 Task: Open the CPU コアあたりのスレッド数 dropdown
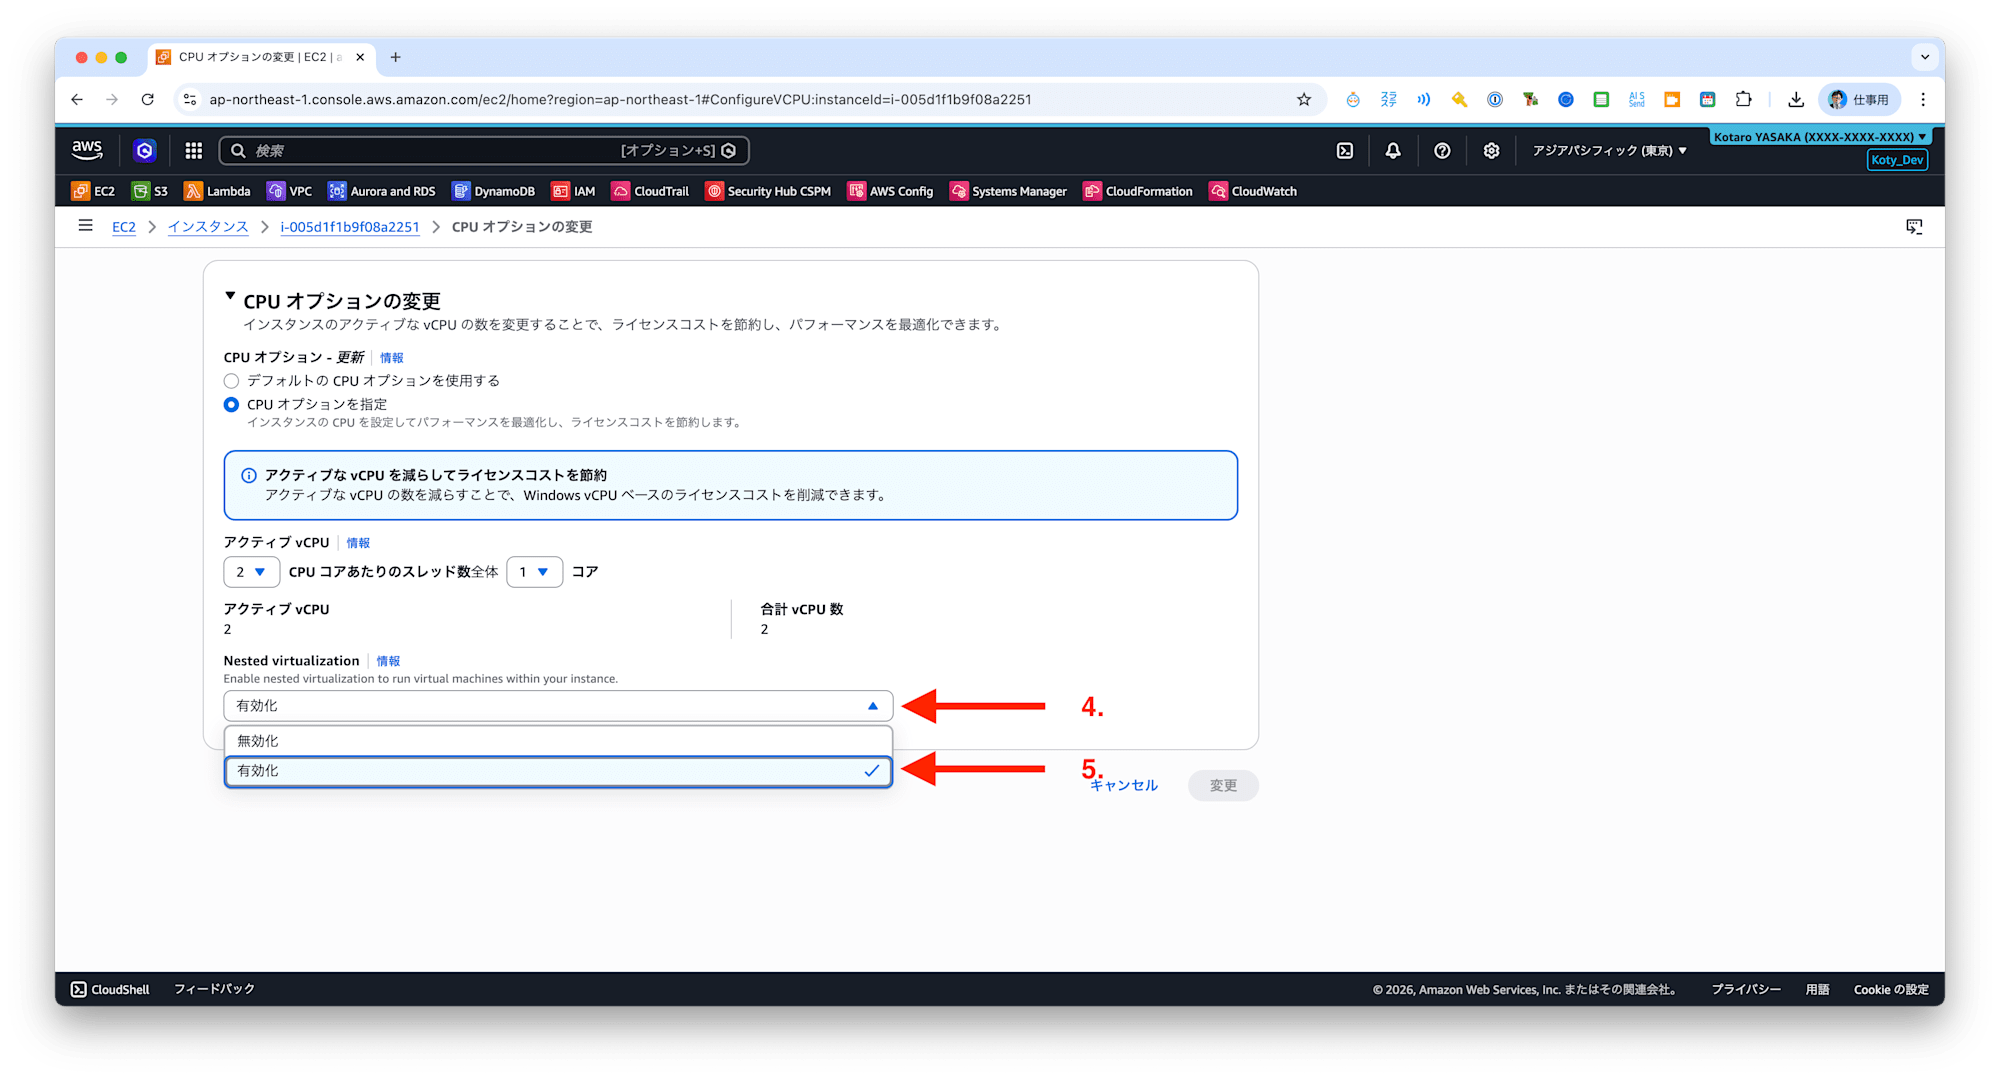[x=534, y=572]
